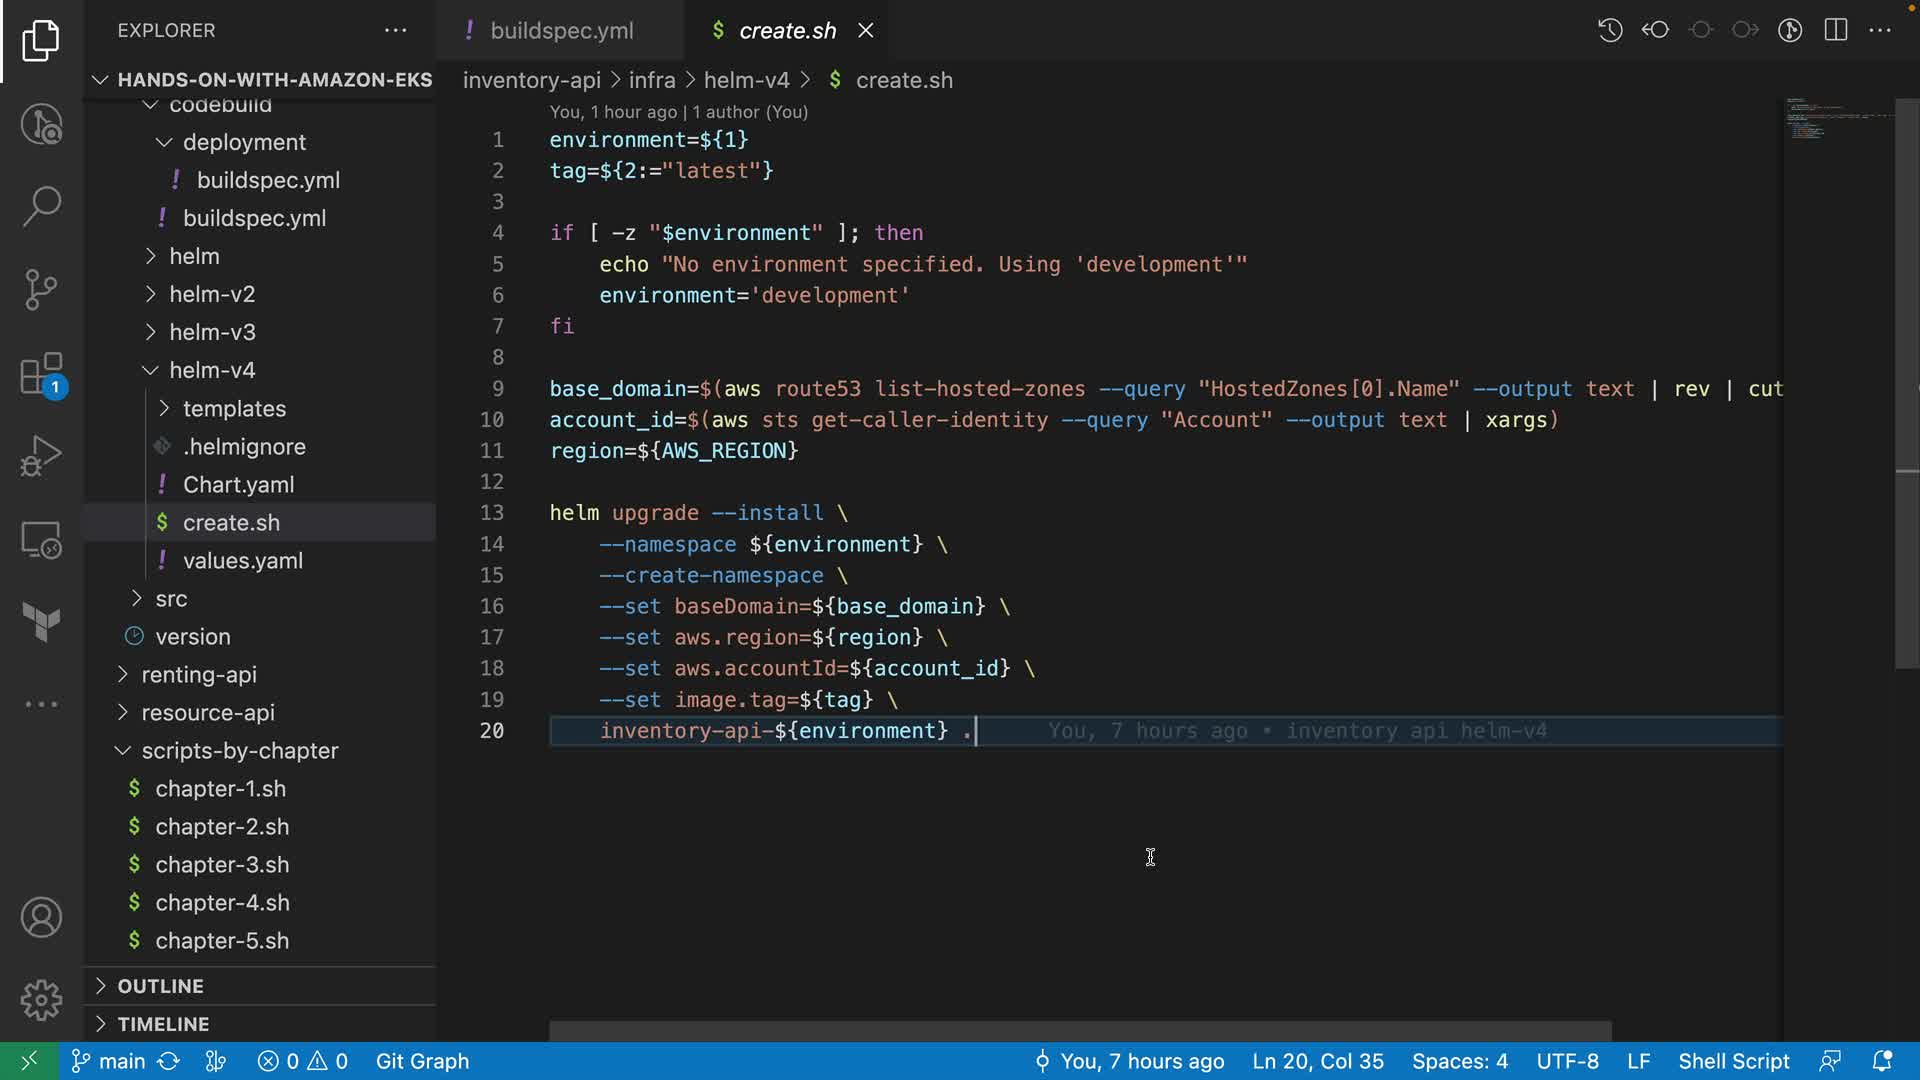Expand the helm-v3 folder
Viewport: 1920px width, 1080px height.
[212, 332]
